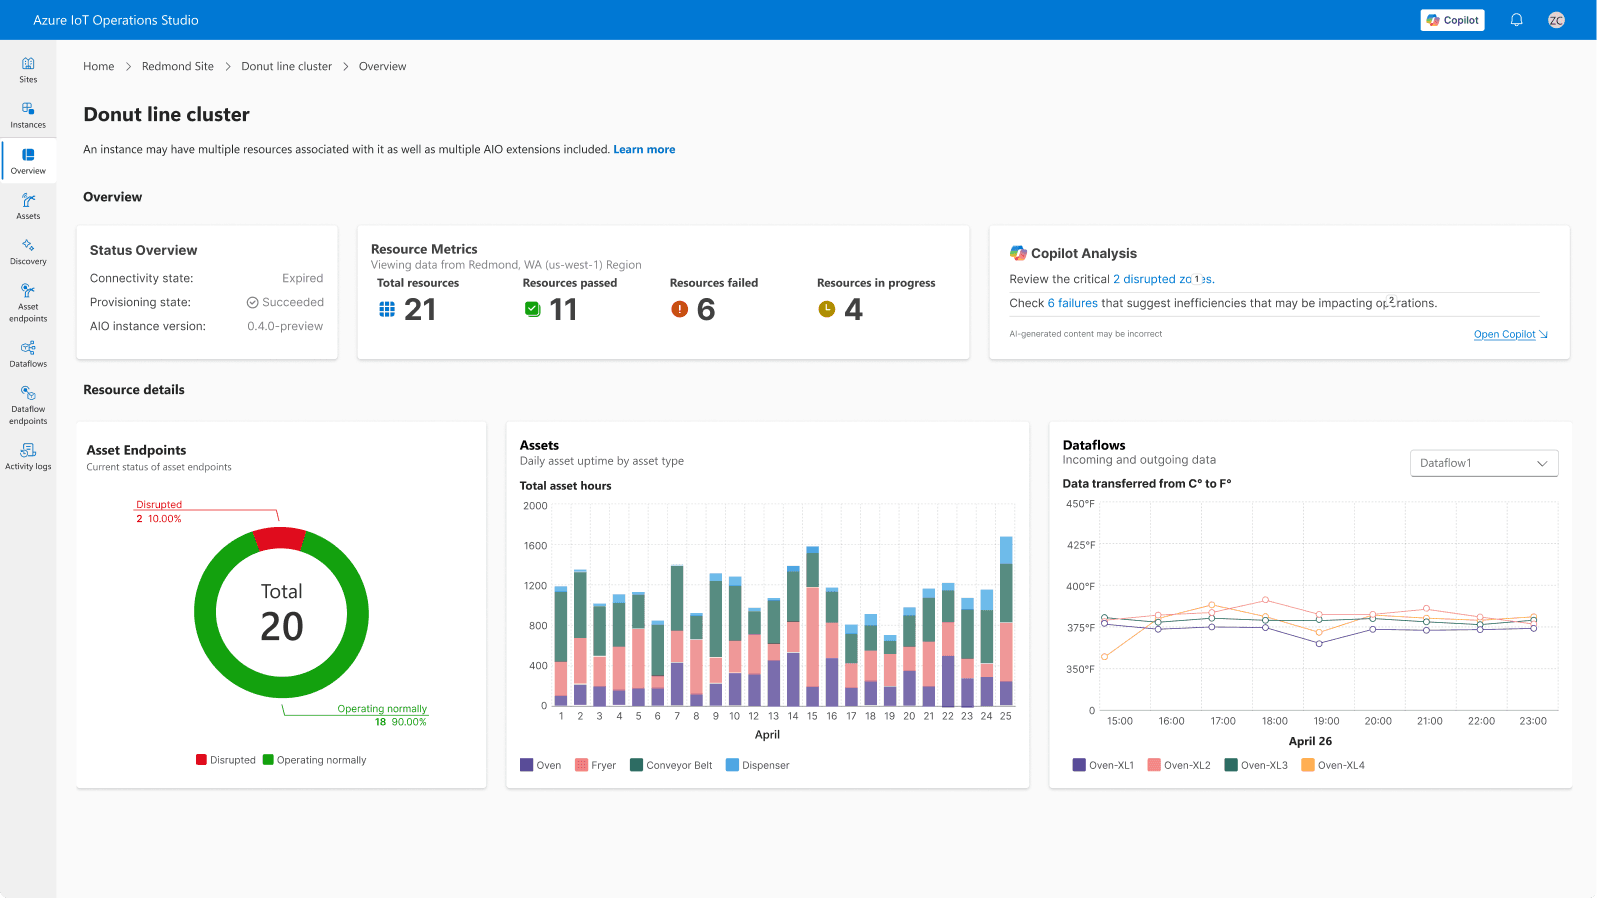1597x898 pixels.
Task: Open Activity logs in the sidebar
Action: pyautogui.click(x=28, y=457)
